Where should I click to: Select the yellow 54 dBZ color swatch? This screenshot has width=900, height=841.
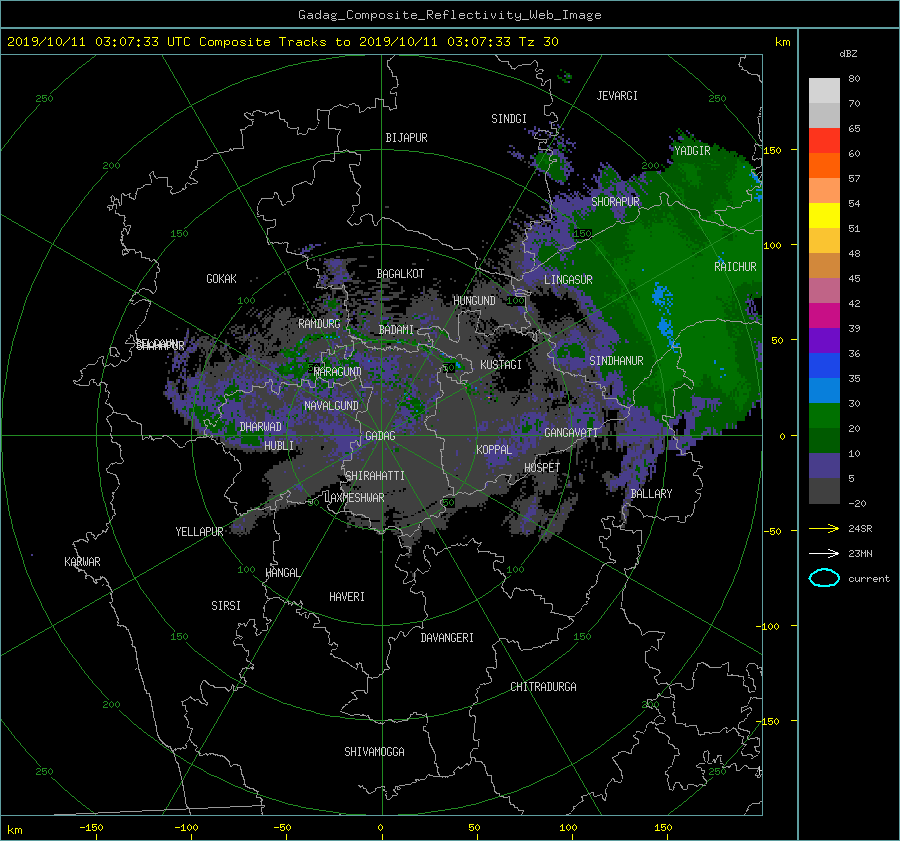[x=824, y=215]
